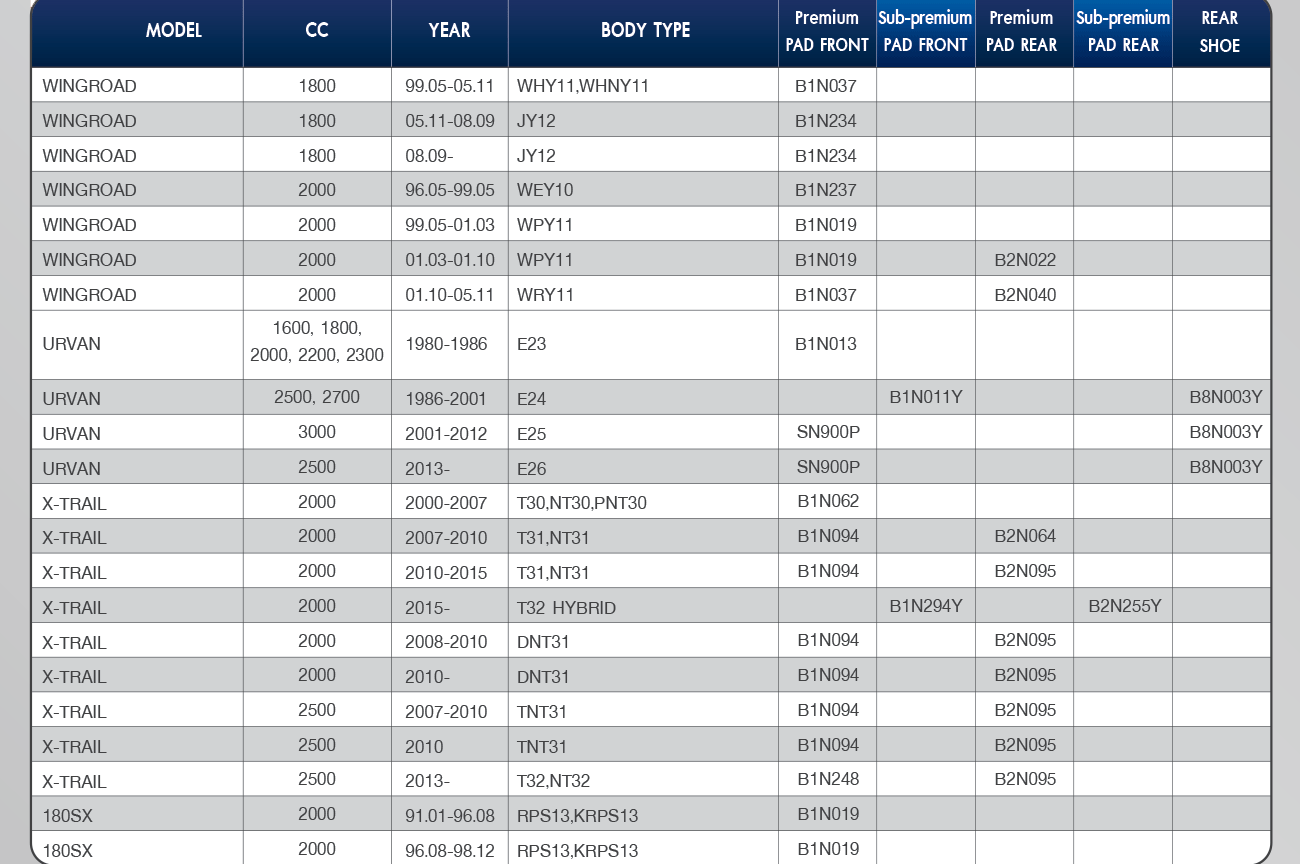Select sub-premium rear code B2N255Y
Image resolution: width=1300 pixels, height=864 pixels.
[1125, 606]
